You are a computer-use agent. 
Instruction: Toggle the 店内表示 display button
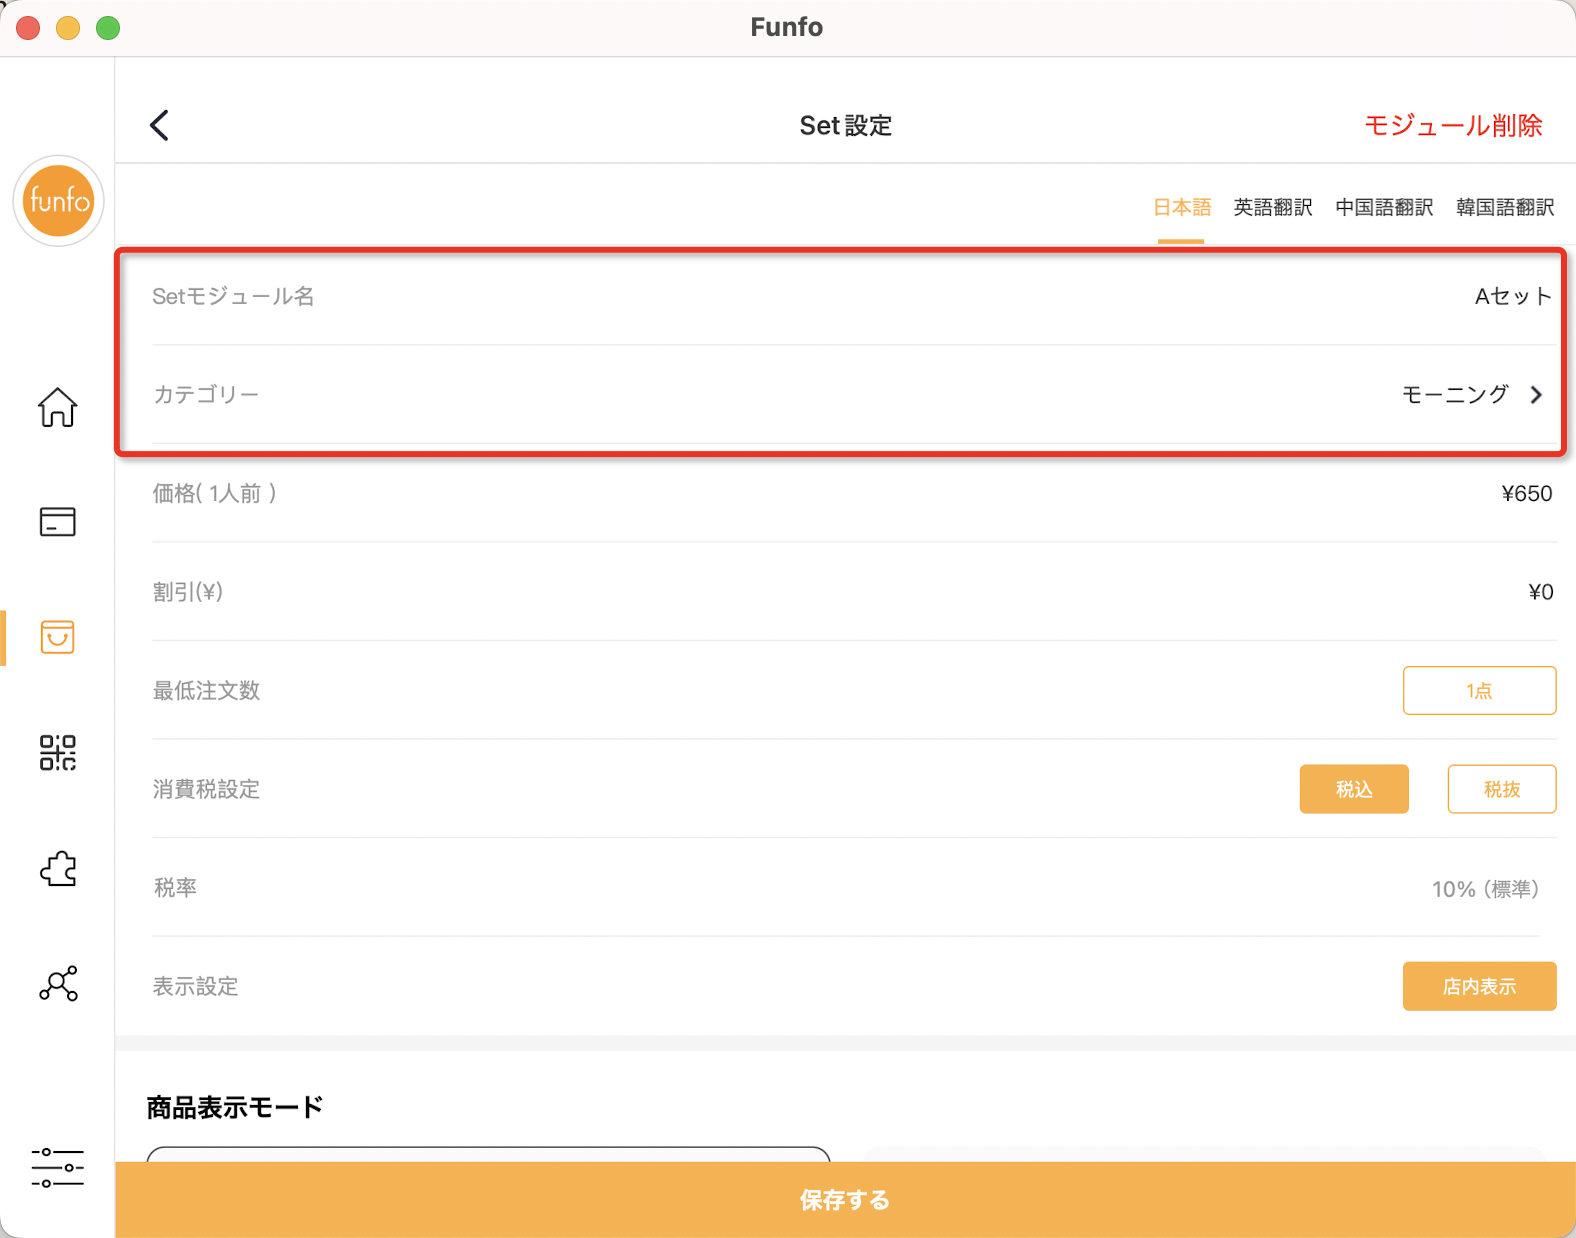coord(1479,986)
